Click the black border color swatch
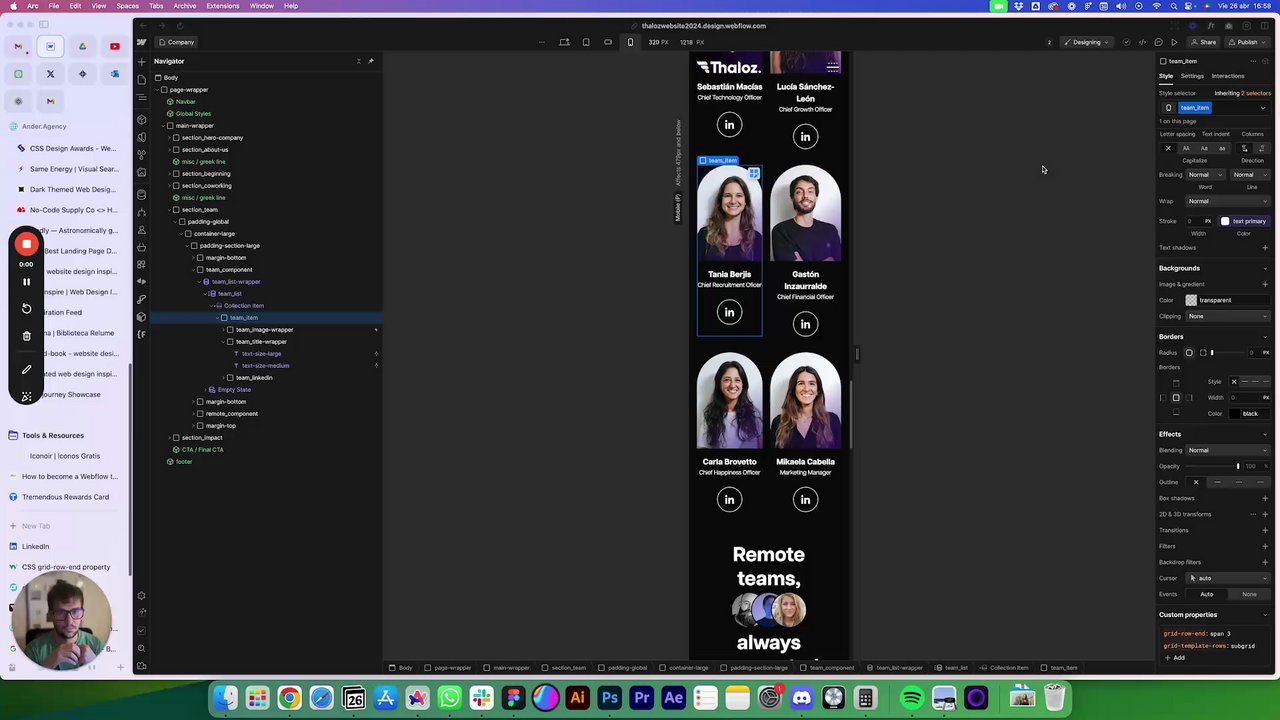The height and width of the screenshot is (720, 1280). pos(1236,414)
